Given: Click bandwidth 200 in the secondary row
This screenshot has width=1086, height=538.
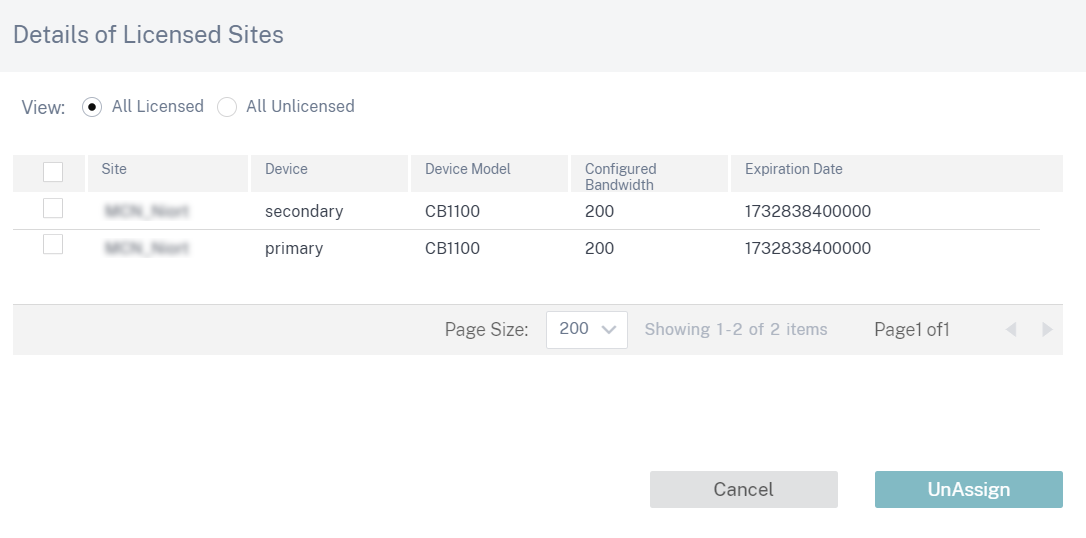Looking at the screenshot, I should 599,211.
